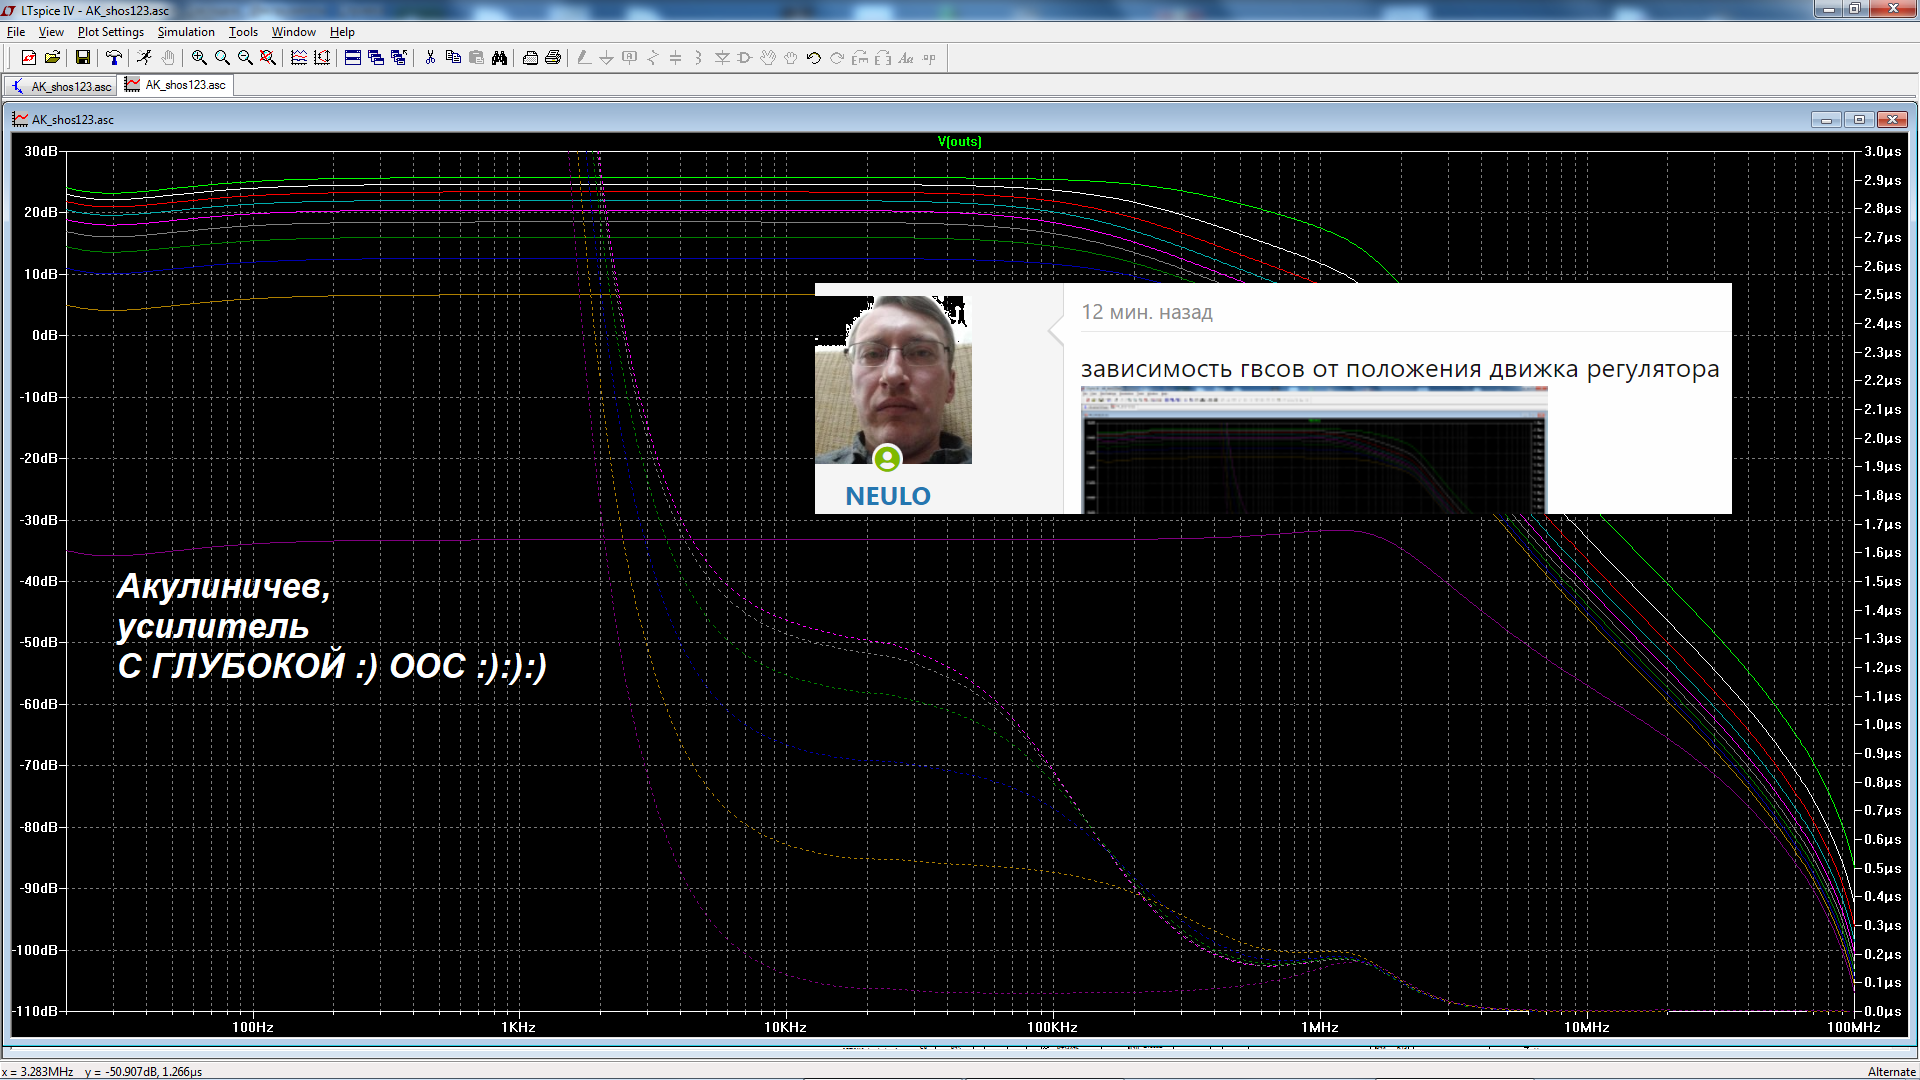This screenshot has height=1080, width=1920.
Task: Open the Control Panel hammer icon
Action: pyautogui.click(x=114, y=58)
